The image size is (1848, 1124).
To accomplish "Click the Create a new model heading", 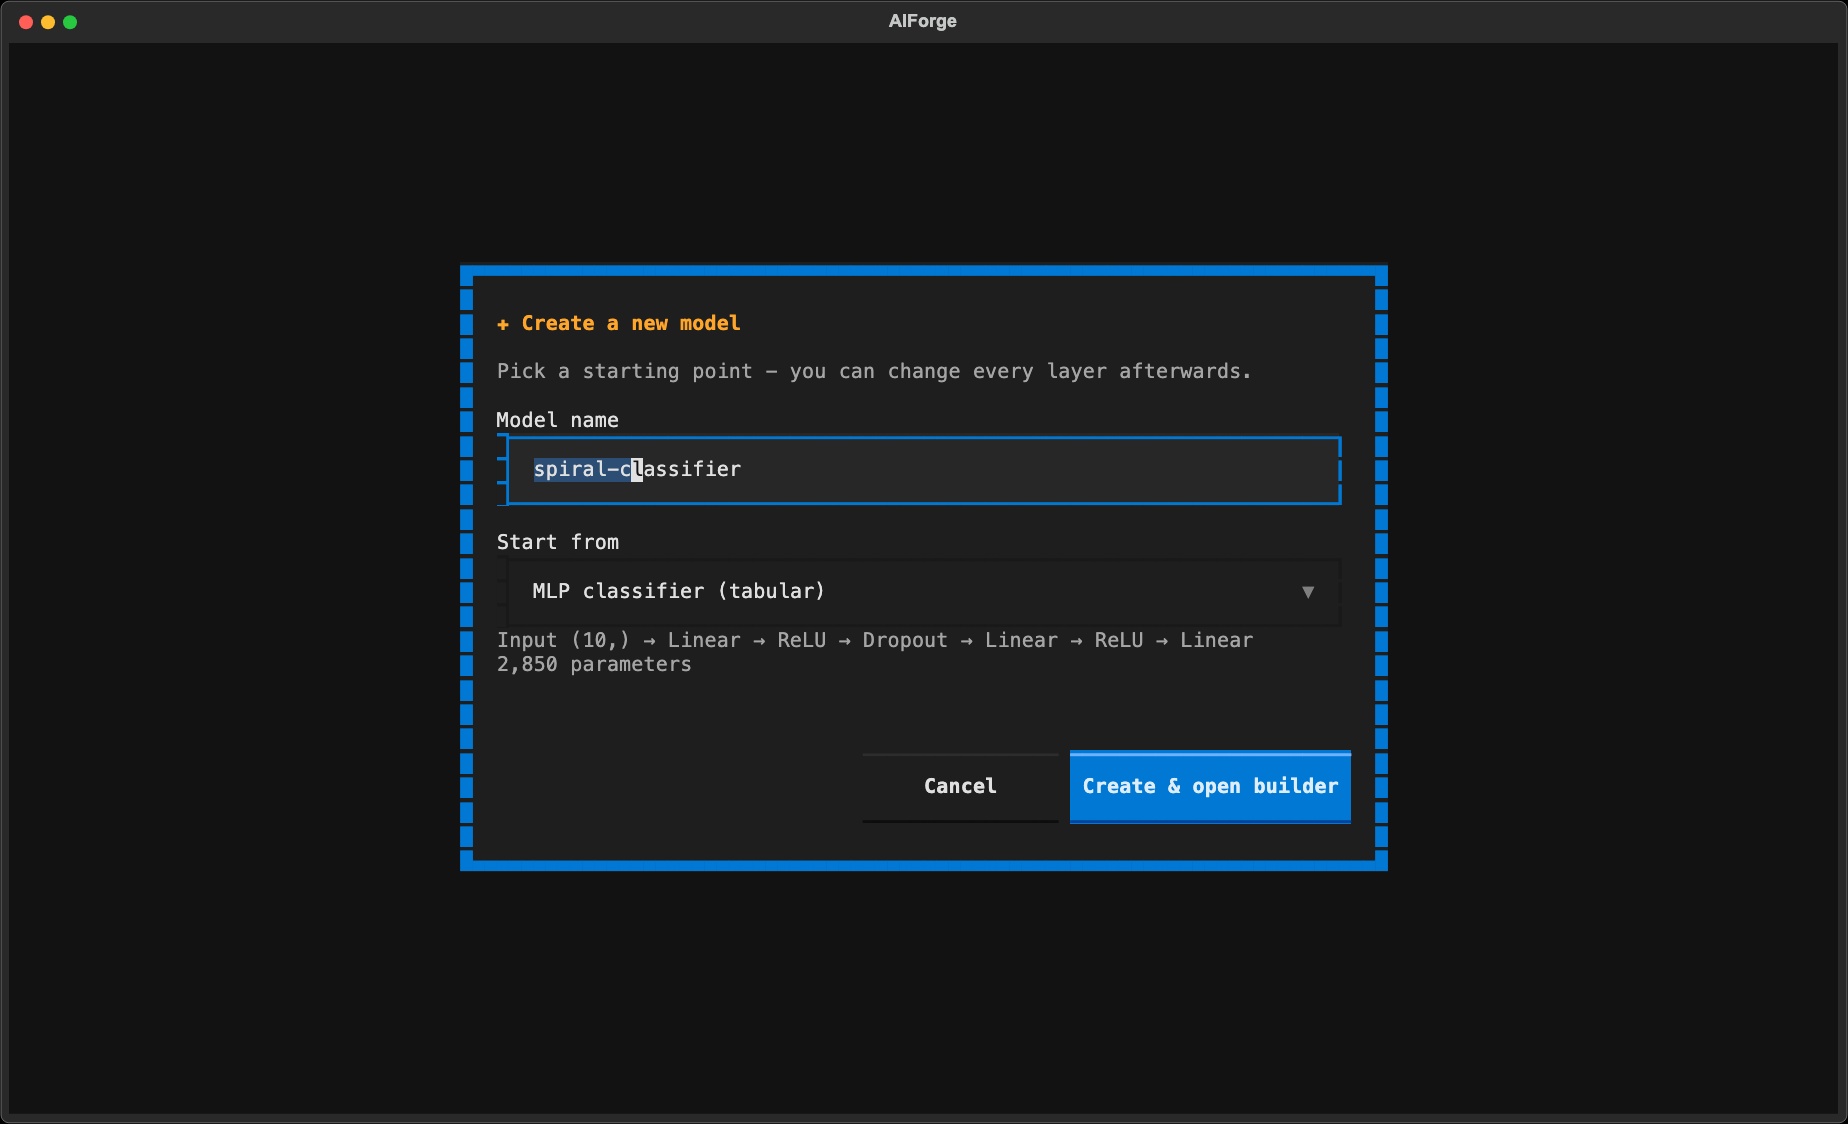I will click(x=619, y=324).
